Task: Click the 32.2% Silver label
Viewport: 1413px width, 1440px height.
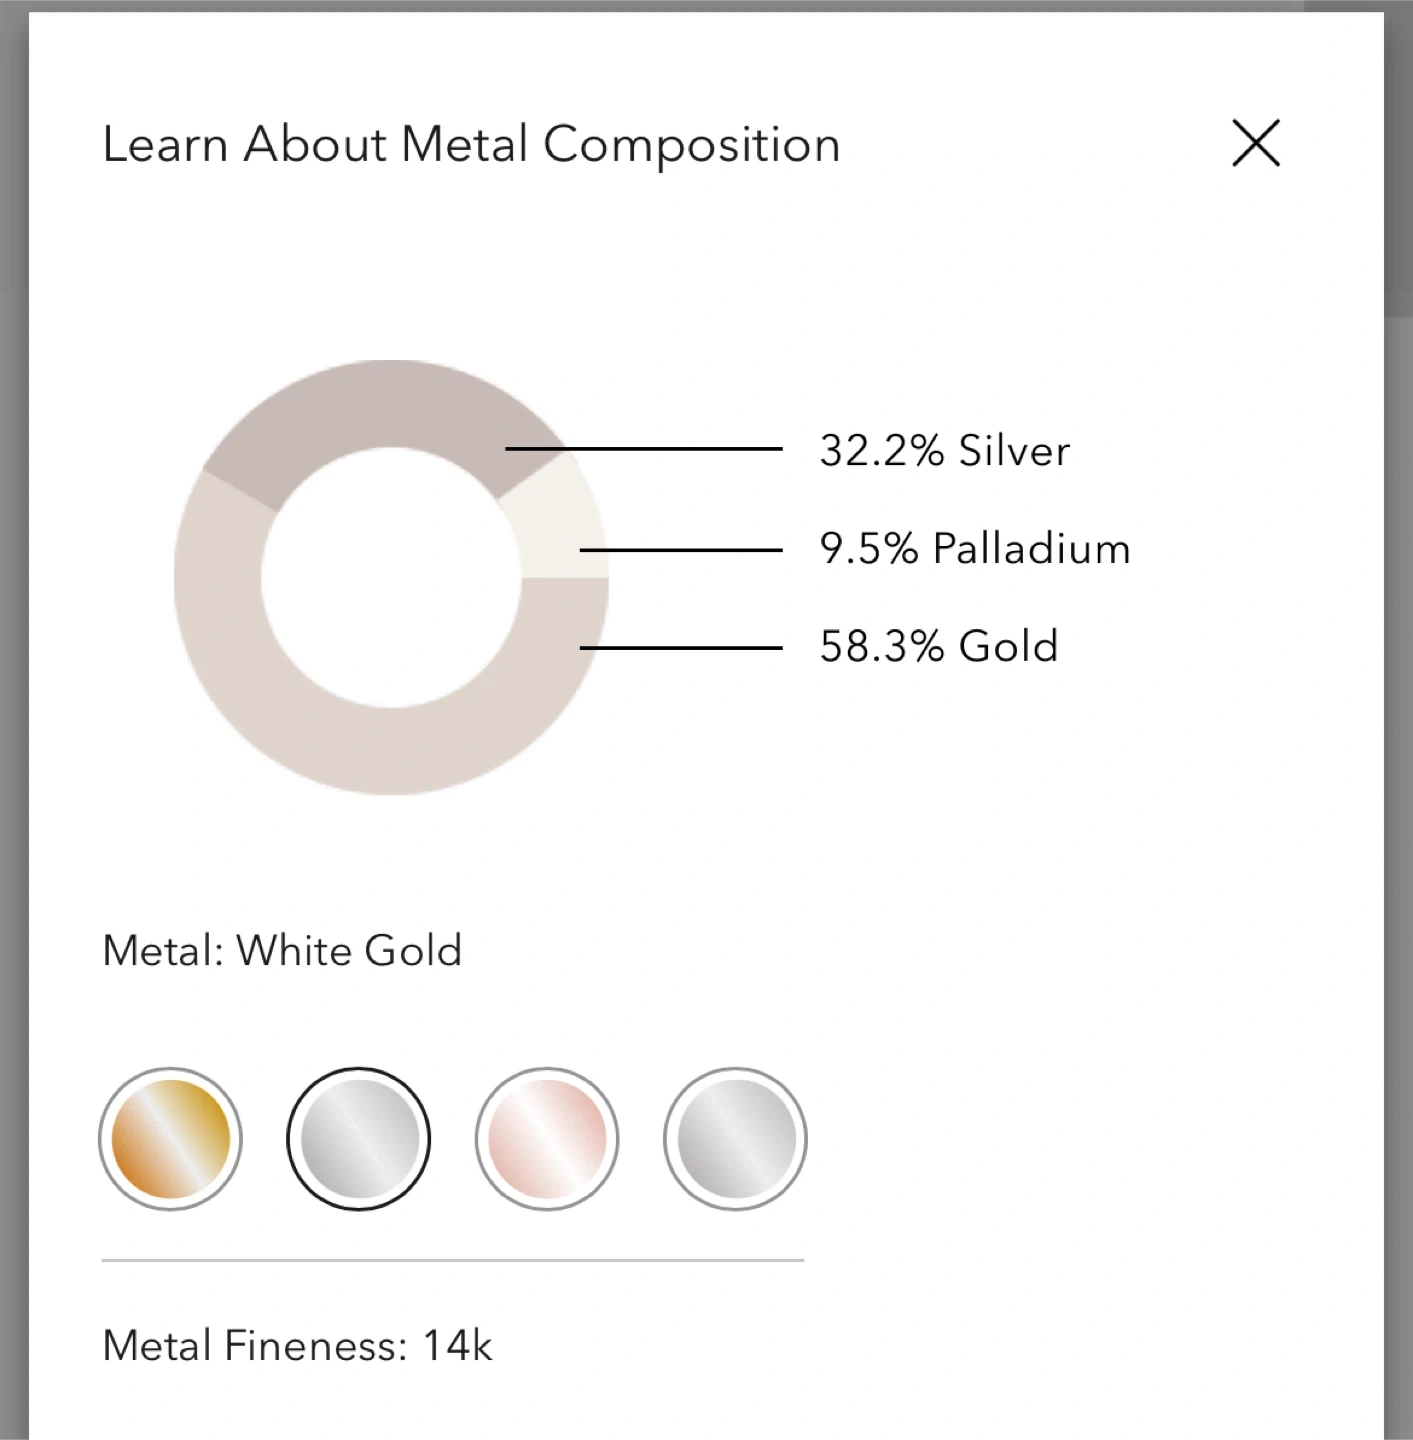Action: (x=944, y=451)
